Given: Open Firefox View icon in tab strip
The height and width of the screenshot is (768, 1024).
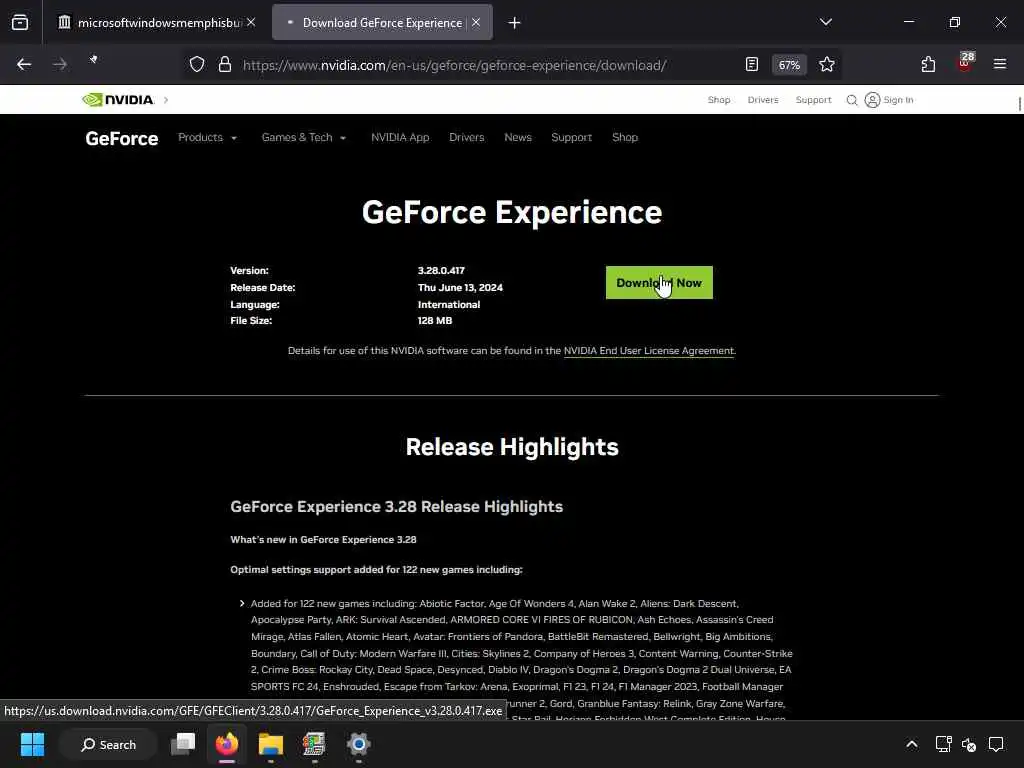Looking at the screenshot, I should (x=20, y=23).
